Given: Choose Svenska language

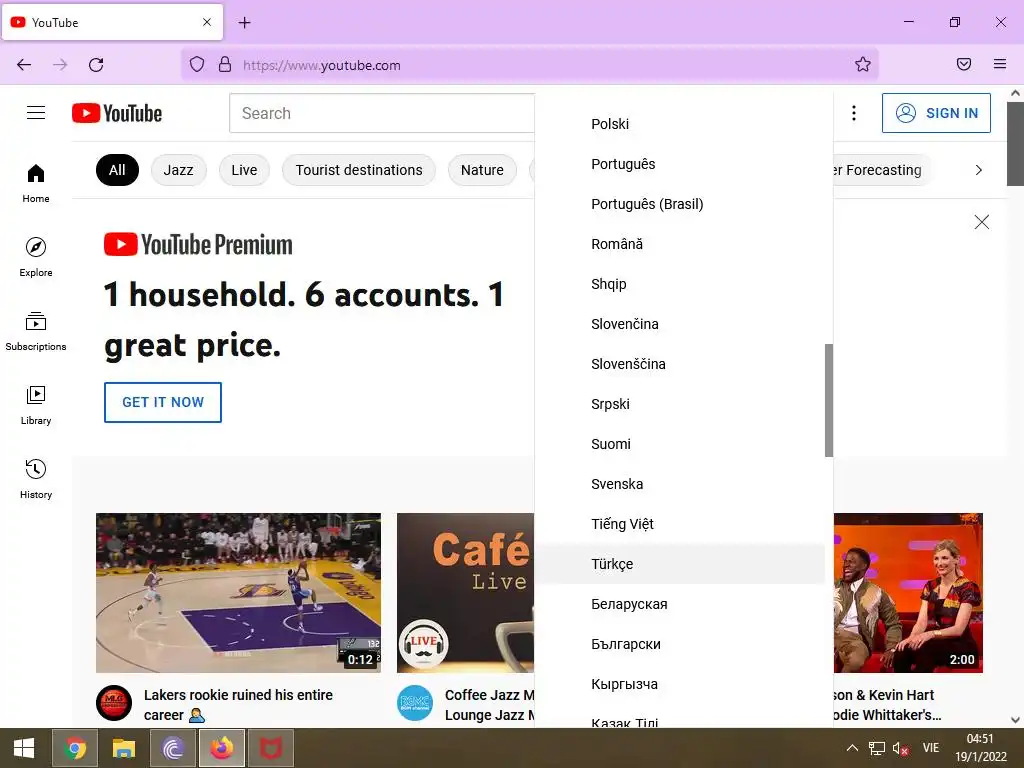Looking at the screenshot, I should point(680,484).
